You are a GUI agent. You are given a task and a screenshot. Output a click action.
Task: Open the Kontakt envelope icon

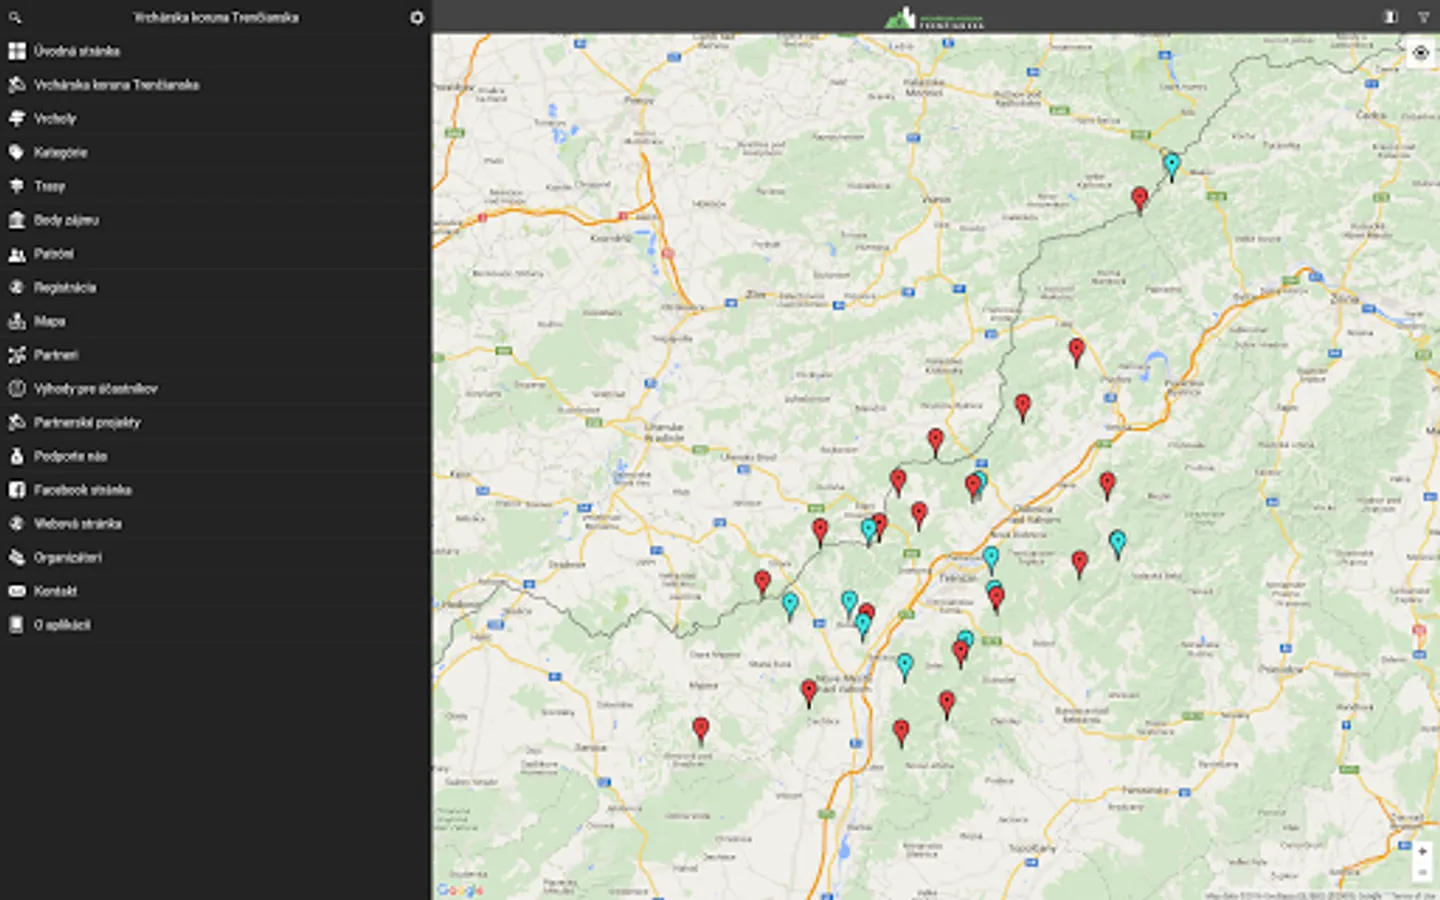pyautogui.click(x=16, y=591)
